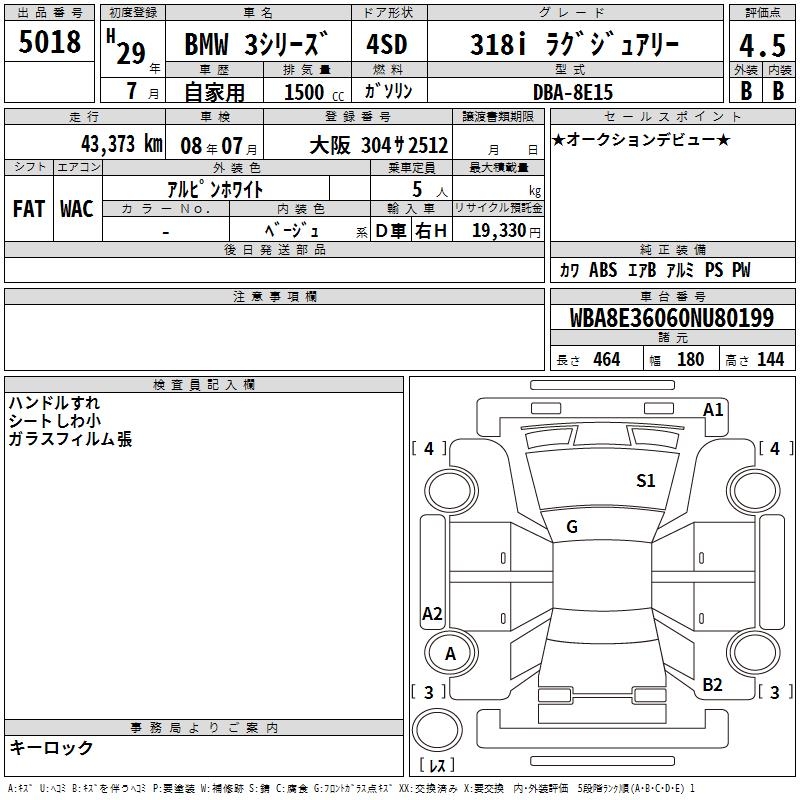
Task: Click the steering side 右H
Action: [431, 231]
